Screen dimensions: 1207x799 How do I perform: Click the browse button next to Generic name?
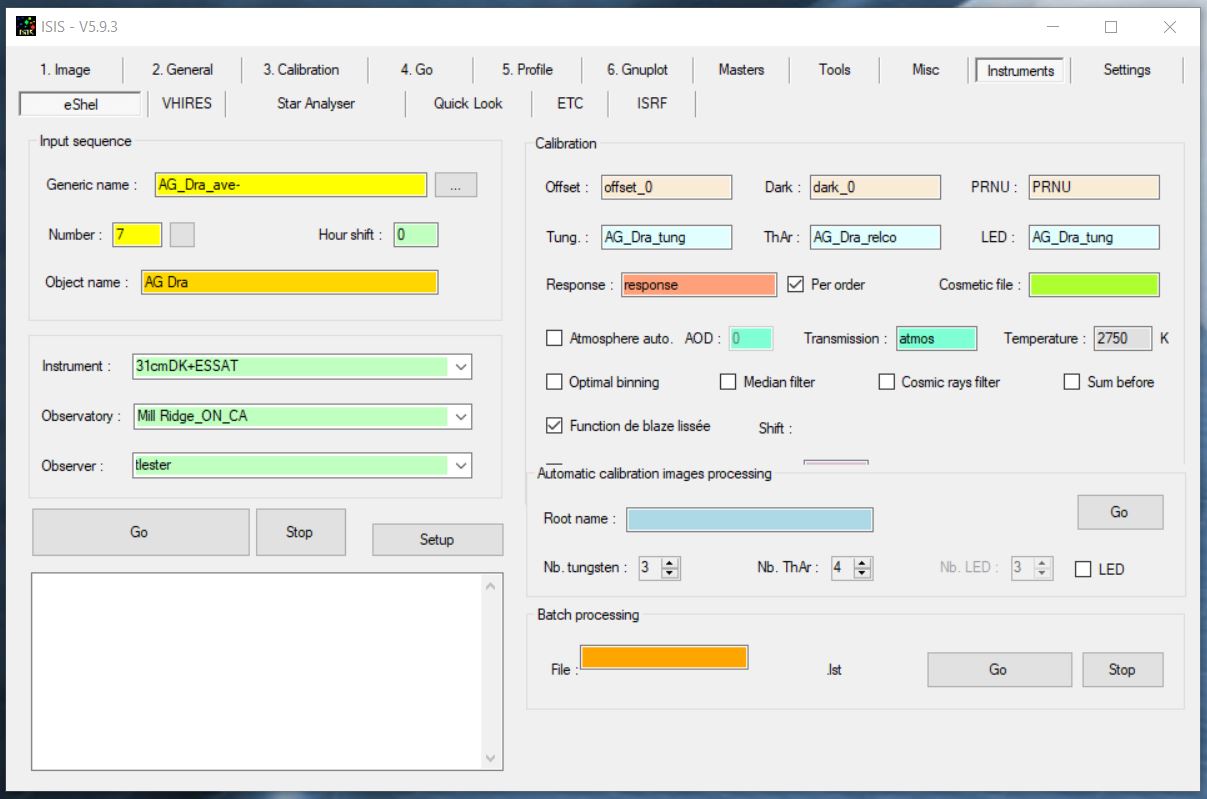point(456,185)
